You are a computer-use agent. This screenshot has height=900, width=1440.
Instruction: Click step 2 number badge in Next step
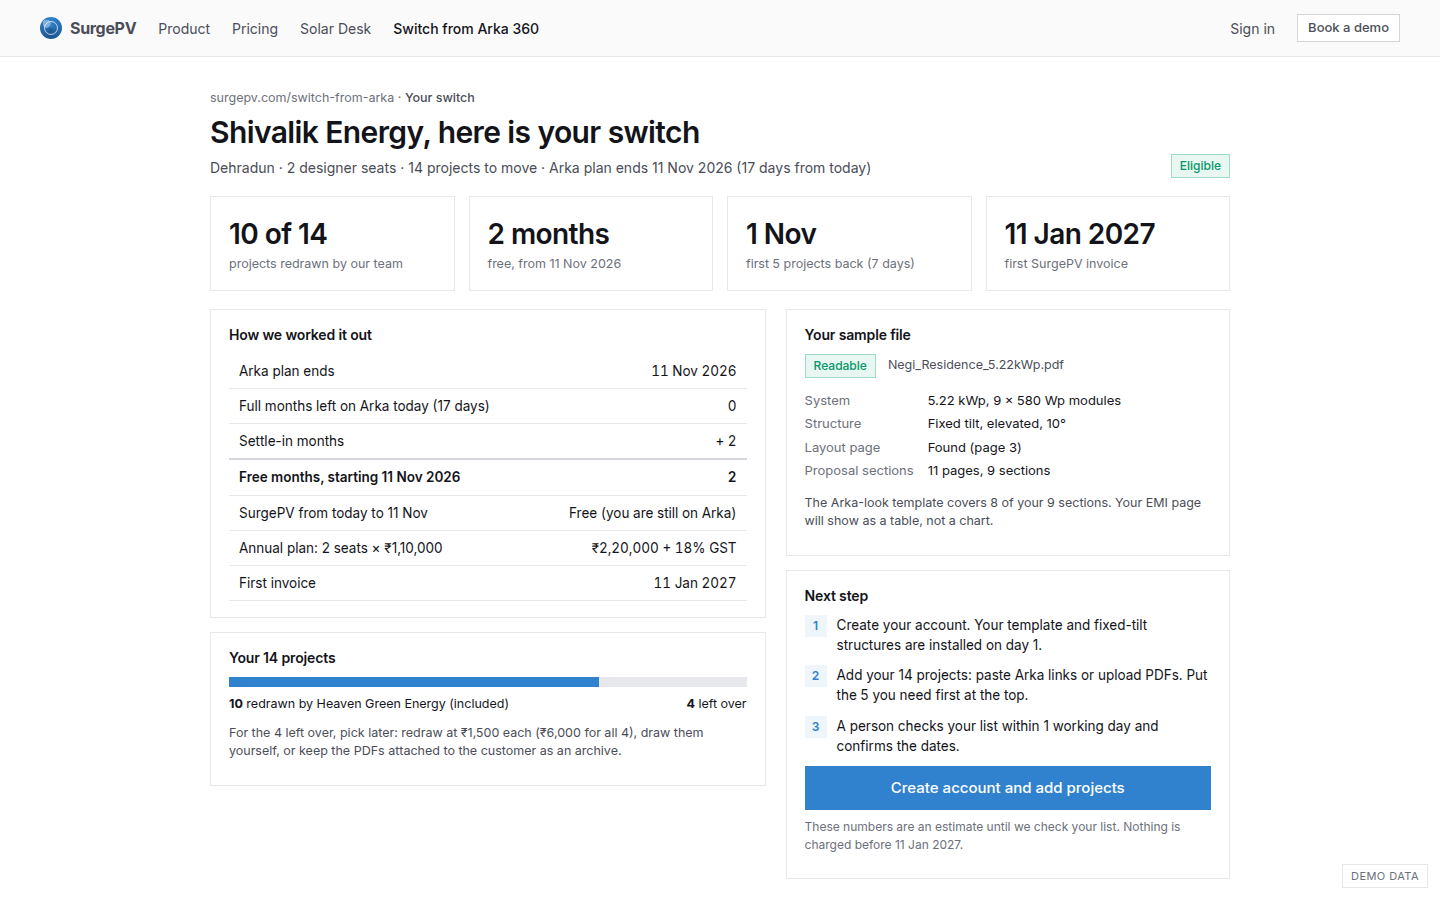pos(816,676)
